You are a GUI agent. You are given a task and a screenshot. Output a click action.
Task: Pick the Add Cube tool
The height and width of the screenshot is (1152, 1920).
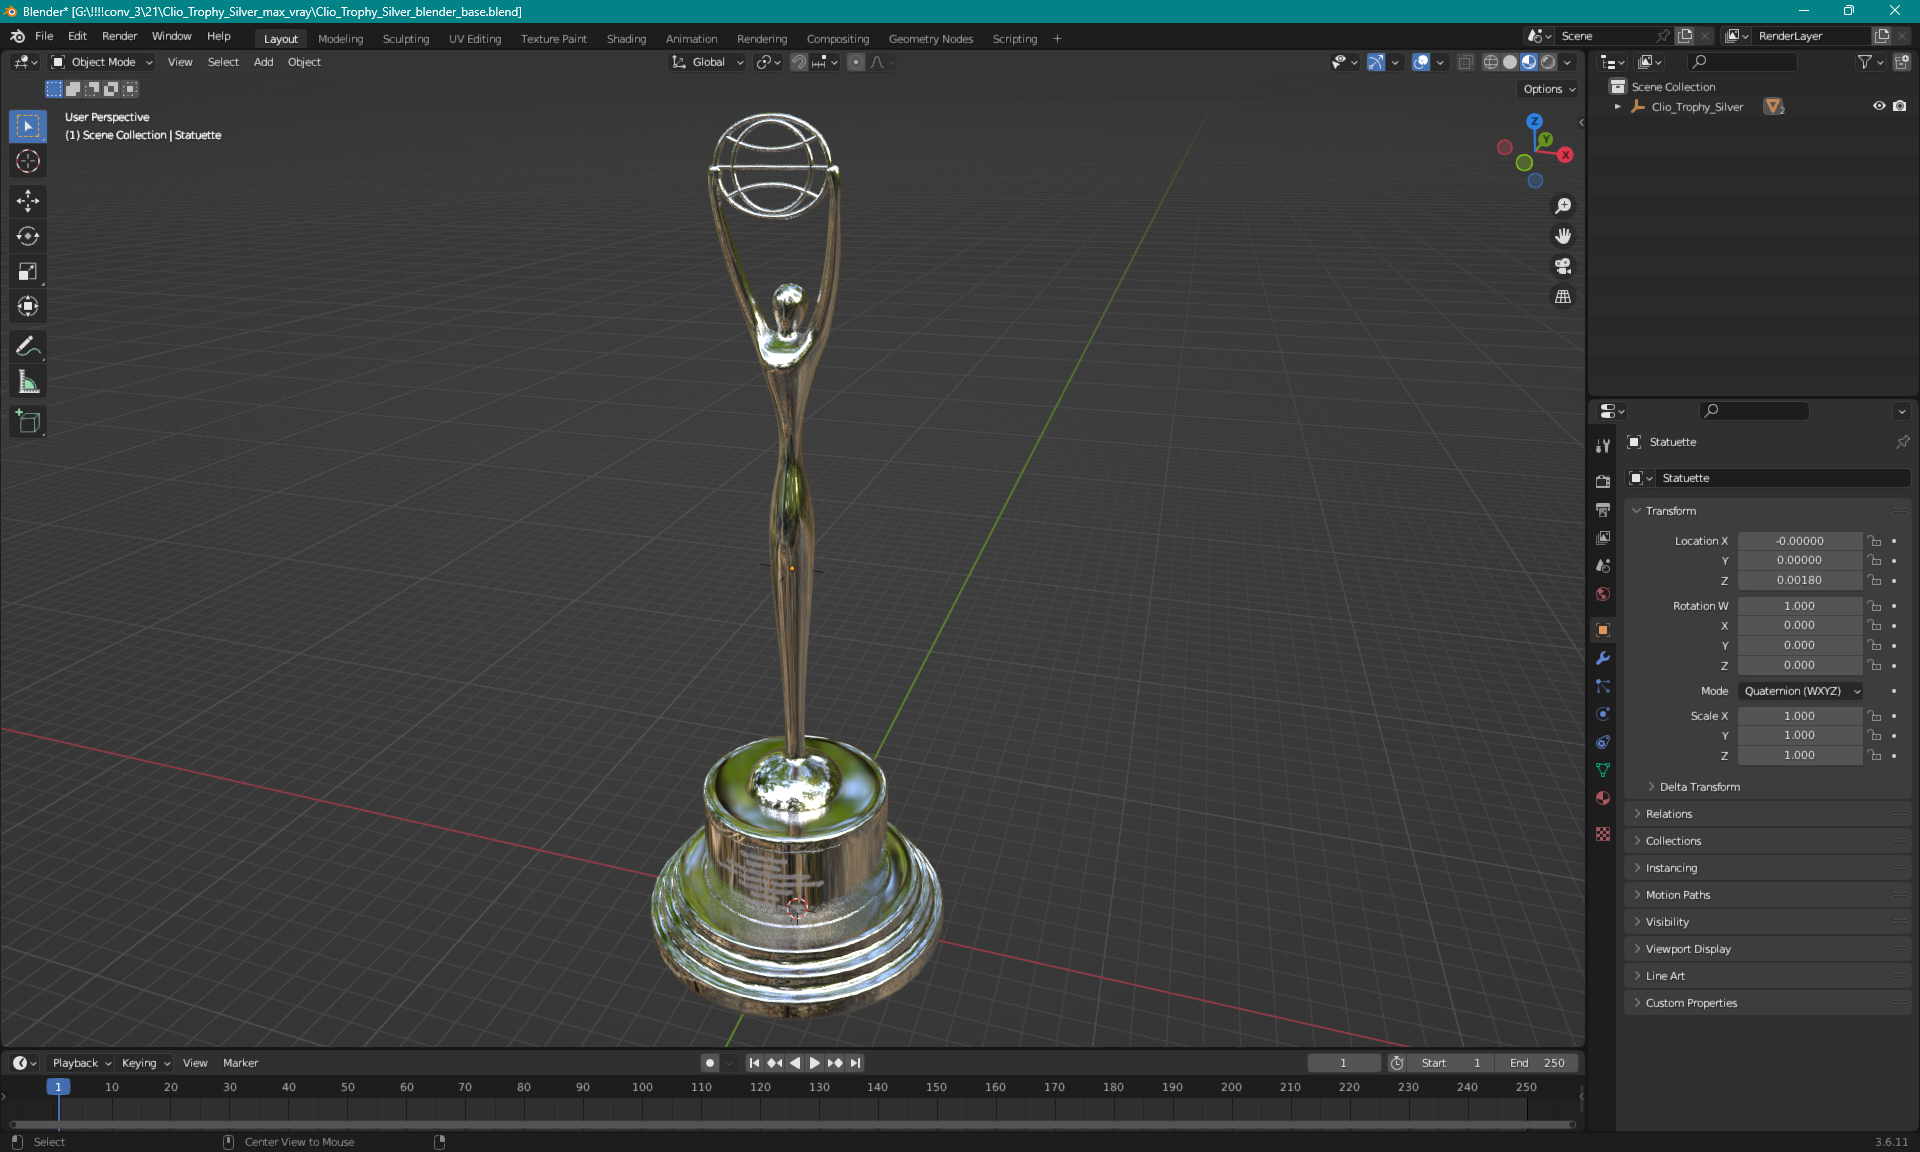pyautogui.click(x=28, y=422)
